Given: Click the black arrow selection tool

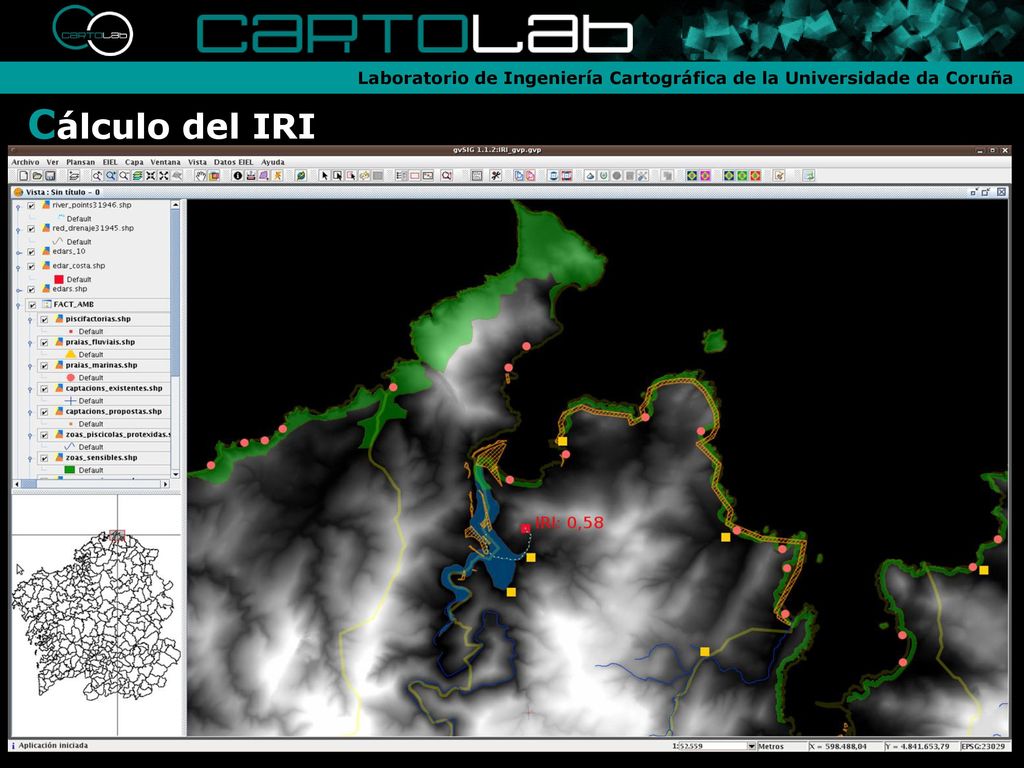Looking at the screenshot, I should [x=325, y=176].
